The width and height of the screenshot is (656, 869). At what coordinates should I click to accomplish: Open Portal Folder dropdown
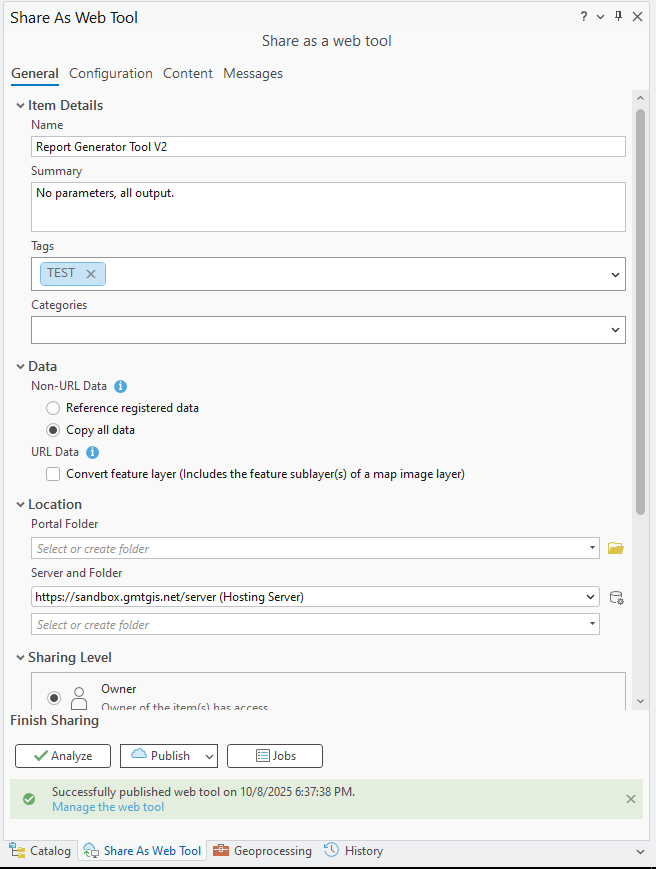tap(592, 548)
